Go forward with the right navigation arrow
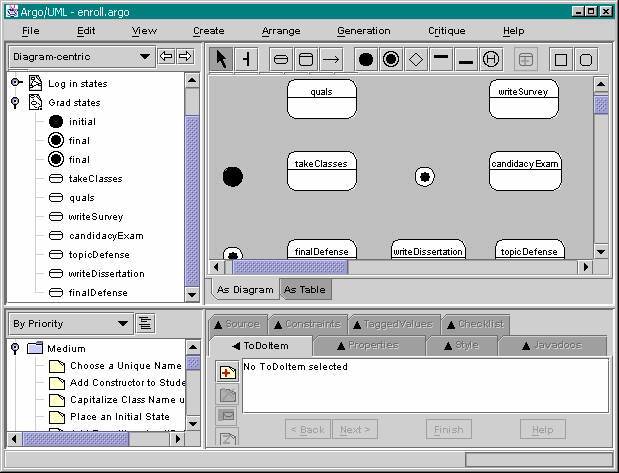Viewport: 619px width, 473px height. click(185, 56)
